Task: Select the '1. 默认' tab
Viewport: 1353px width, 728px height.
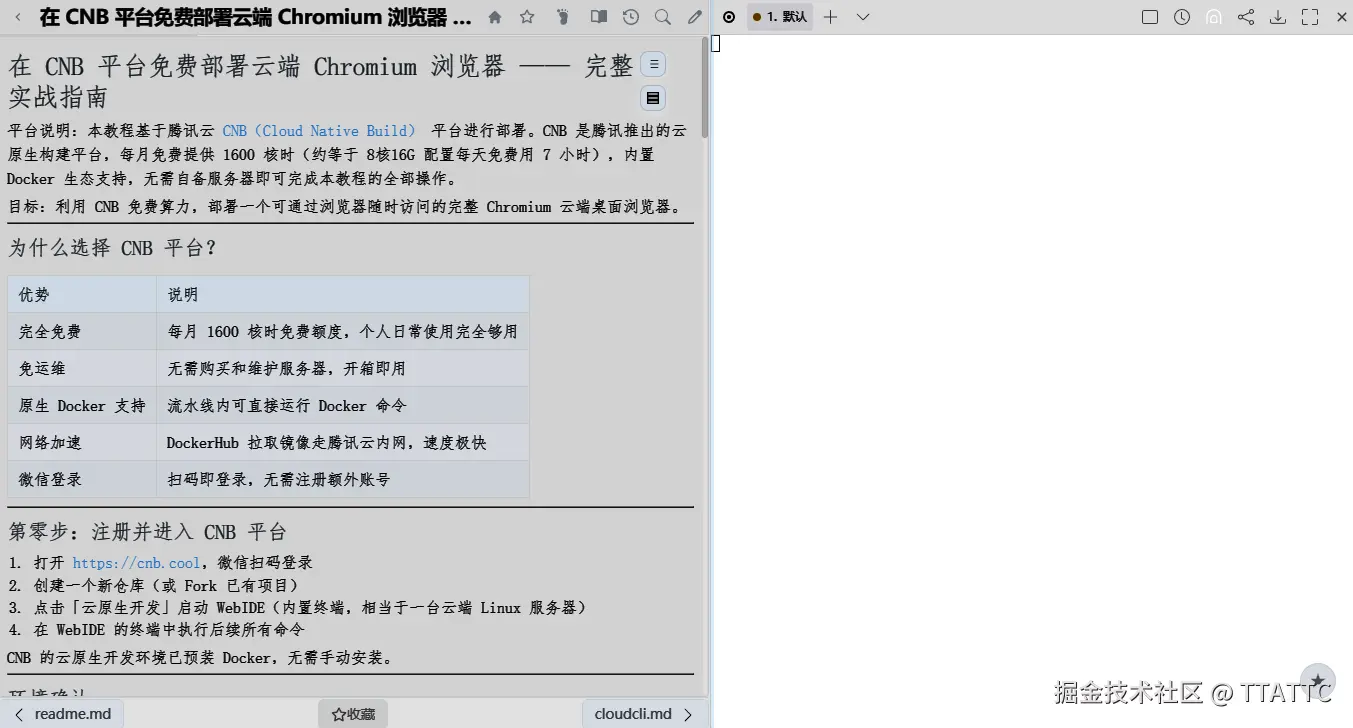Action: pyautogui.click(x=780, y=17)
